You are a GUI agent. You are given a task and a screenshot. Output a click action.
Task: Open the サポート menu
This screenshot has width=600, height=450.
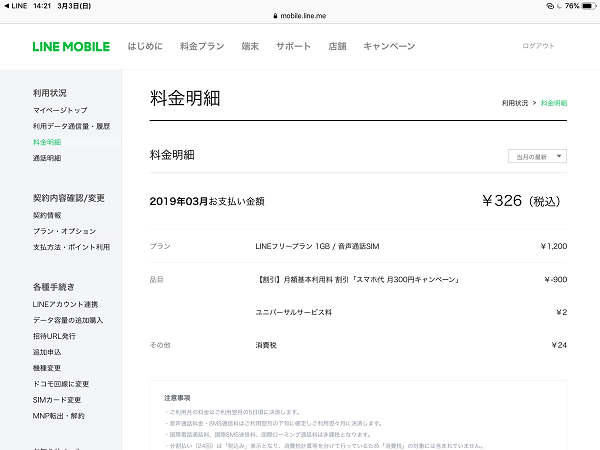pos(293,46)
